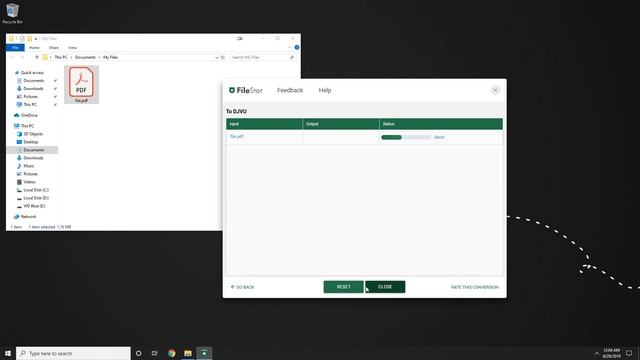This screenshot has height=360, width=640.
Task: Click Rate This Conversion link
Action: click(x=475, y=287)
